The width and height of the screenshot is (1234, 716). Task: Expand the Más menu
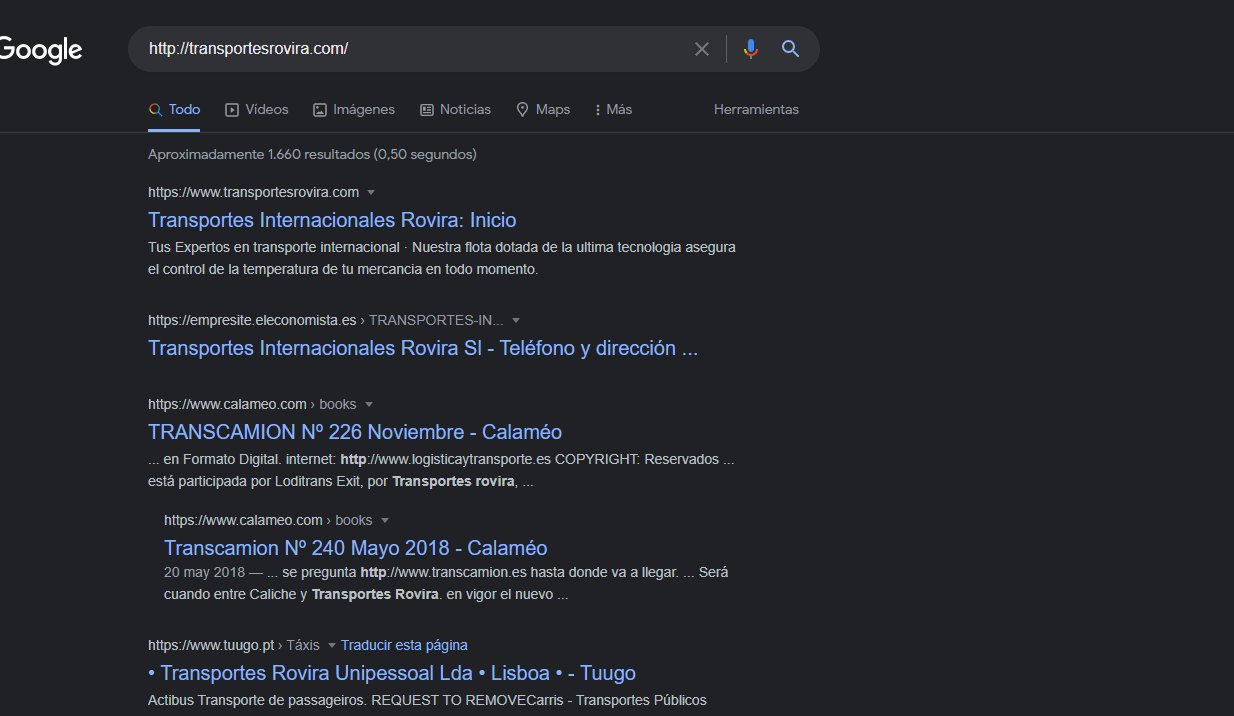click(613, 110)
